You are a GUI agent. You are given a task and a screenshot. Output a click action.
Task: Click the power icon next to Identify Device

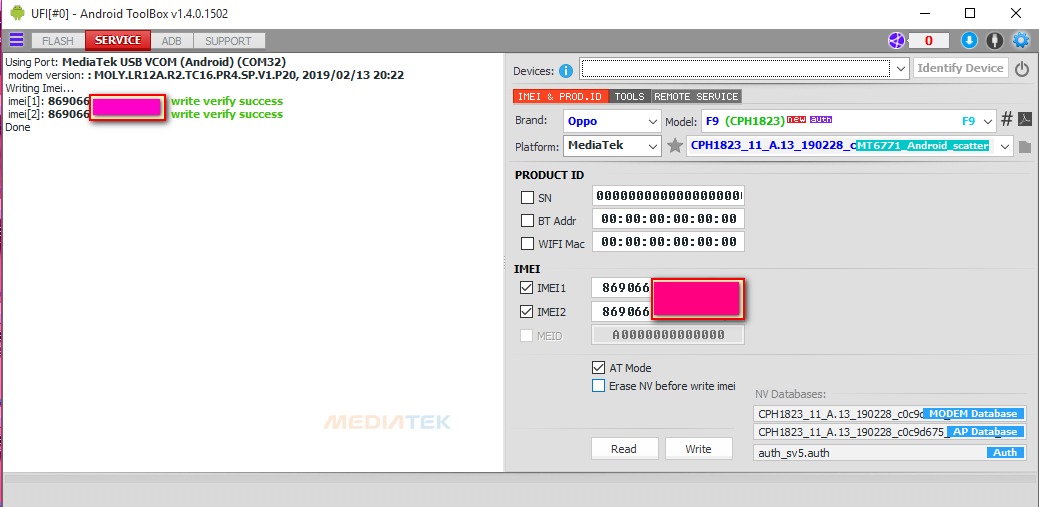(x=1022, y=68)
